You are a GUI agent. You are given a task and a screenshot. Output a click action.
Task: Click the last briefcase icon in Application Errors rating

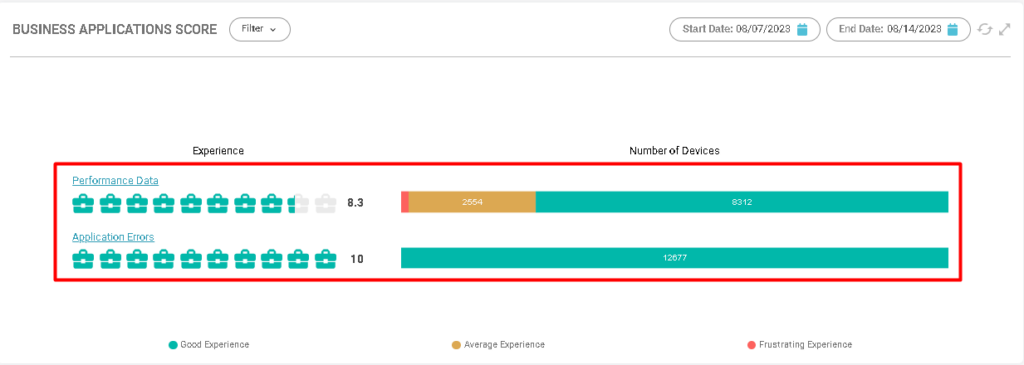[325, 259]
